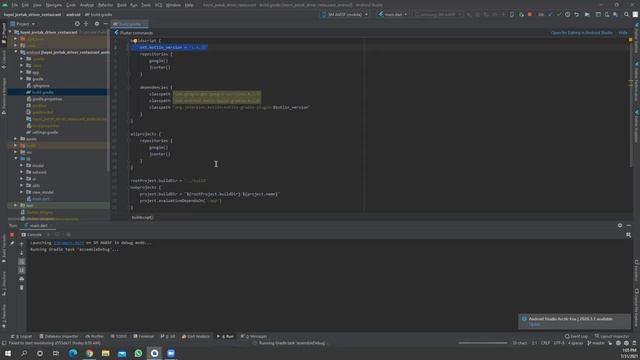Open the Code menu

(71, 5)
